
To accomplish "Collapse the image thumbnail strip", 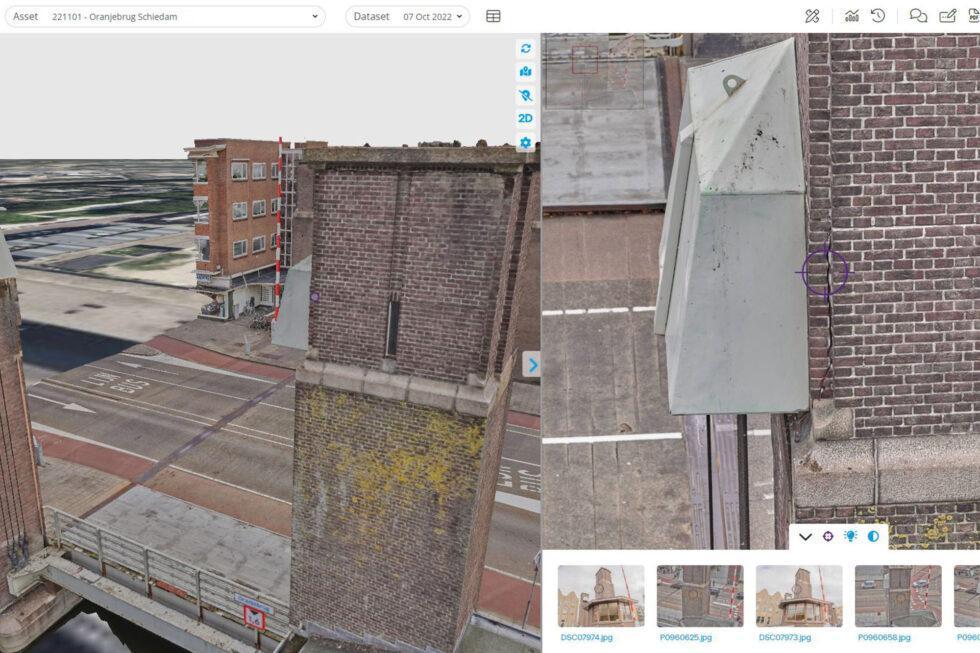I will coord(805,537).
